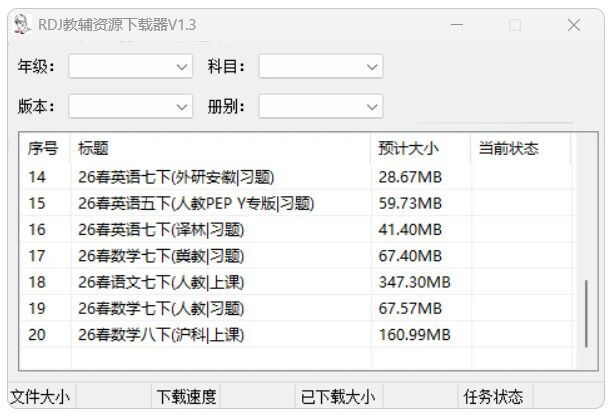Screen dimensions: 609x416
Task: Click serial number 15
Action: (37, 203)
